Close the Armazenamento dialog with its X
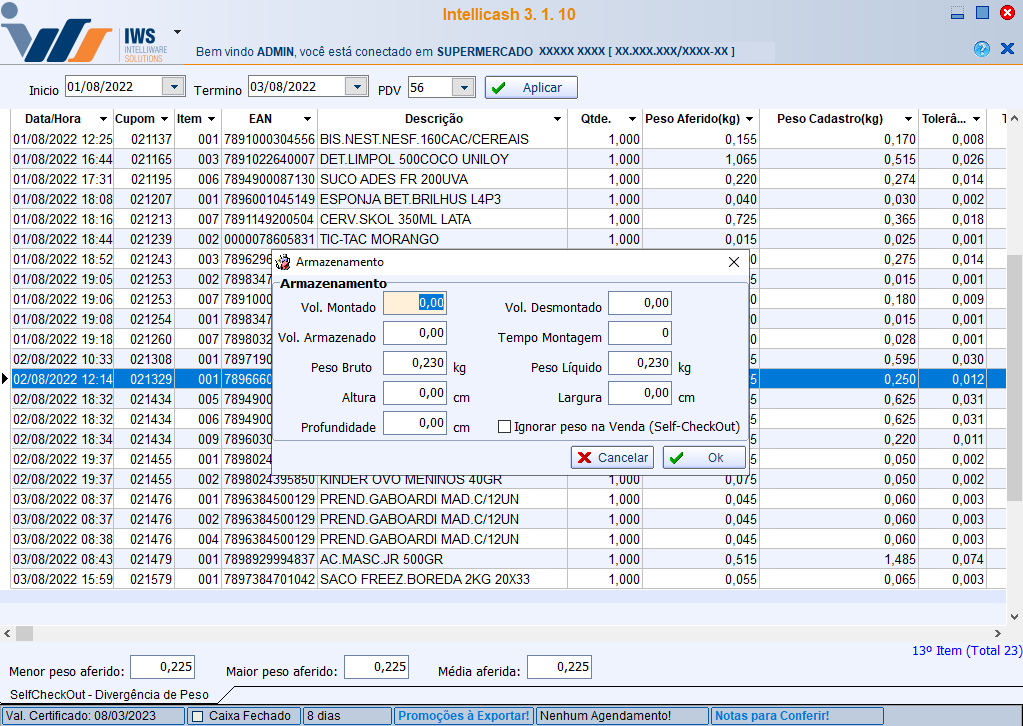 734,262
